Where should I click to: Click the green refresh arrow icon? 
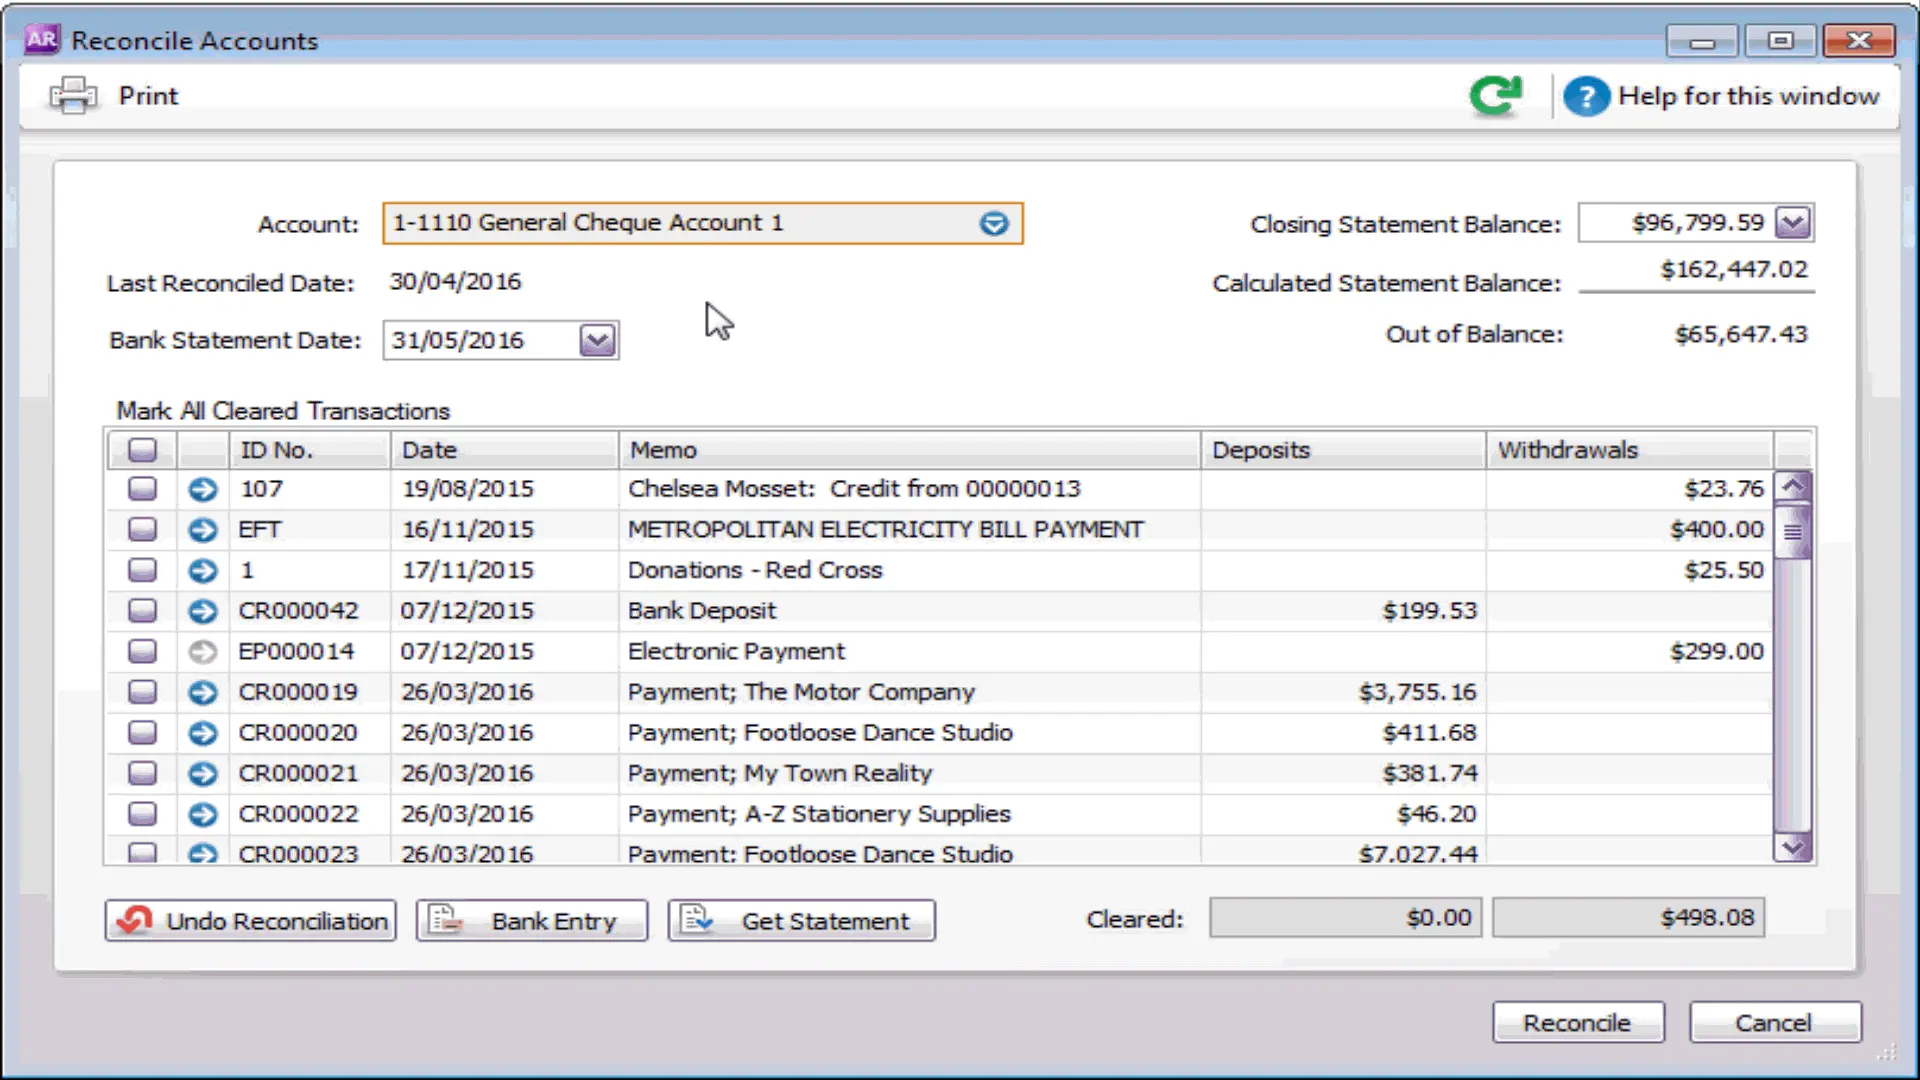coord(1496,96)
